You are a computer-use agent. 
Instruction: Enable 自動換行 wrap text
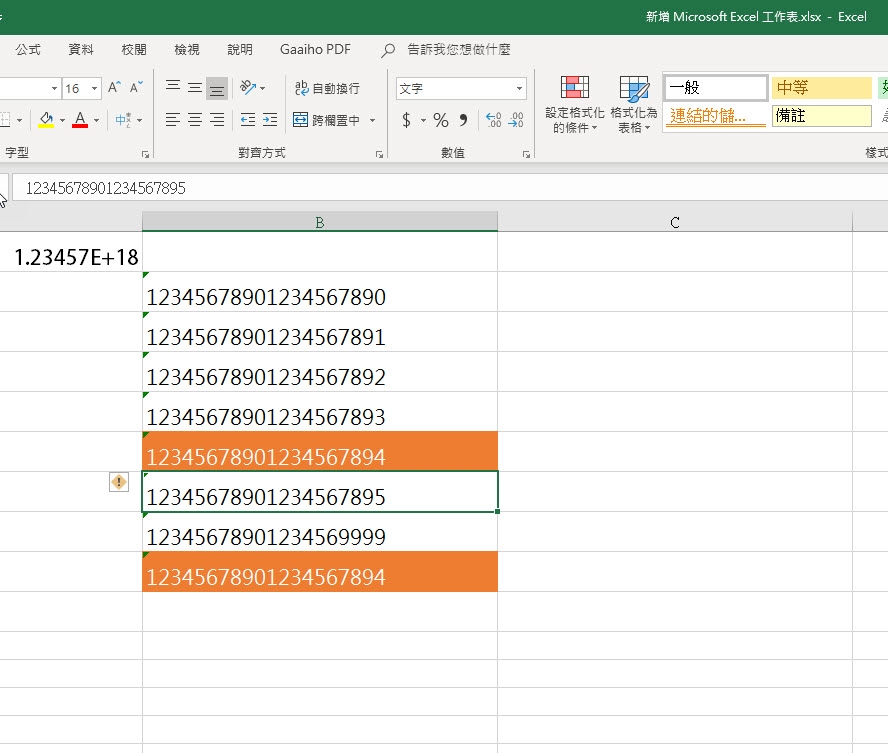coord(326,88)
